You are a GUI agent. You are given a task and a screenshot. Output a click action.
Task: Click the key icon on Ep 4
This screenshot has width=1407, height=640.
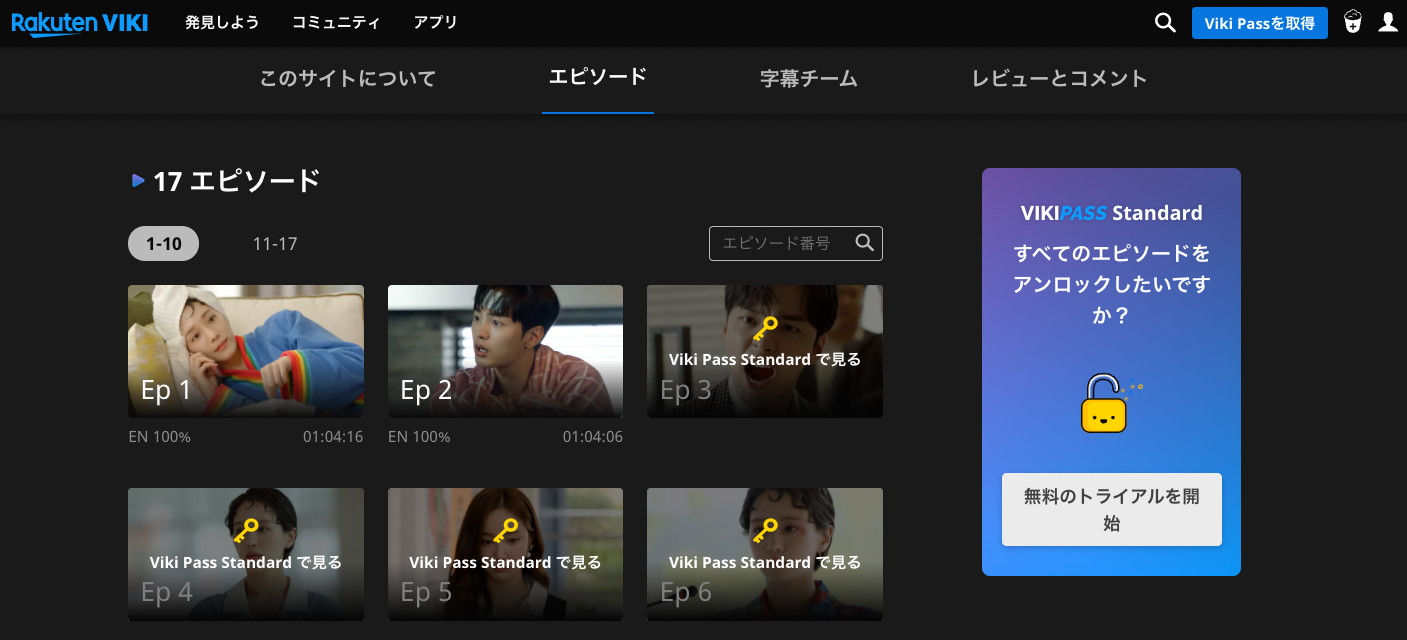point(246,531)
